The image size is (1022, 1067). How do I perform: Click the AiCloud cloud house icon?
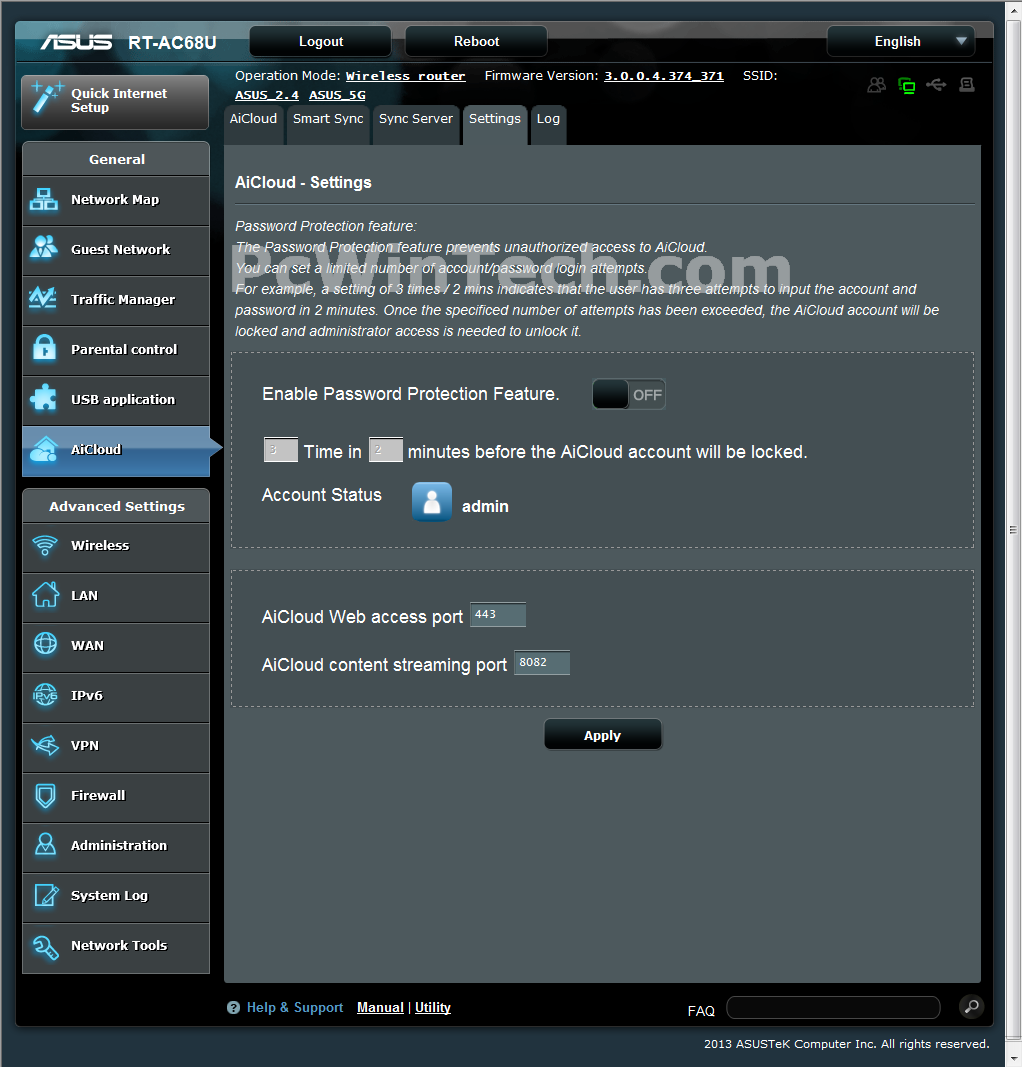[x=44, y=449]
